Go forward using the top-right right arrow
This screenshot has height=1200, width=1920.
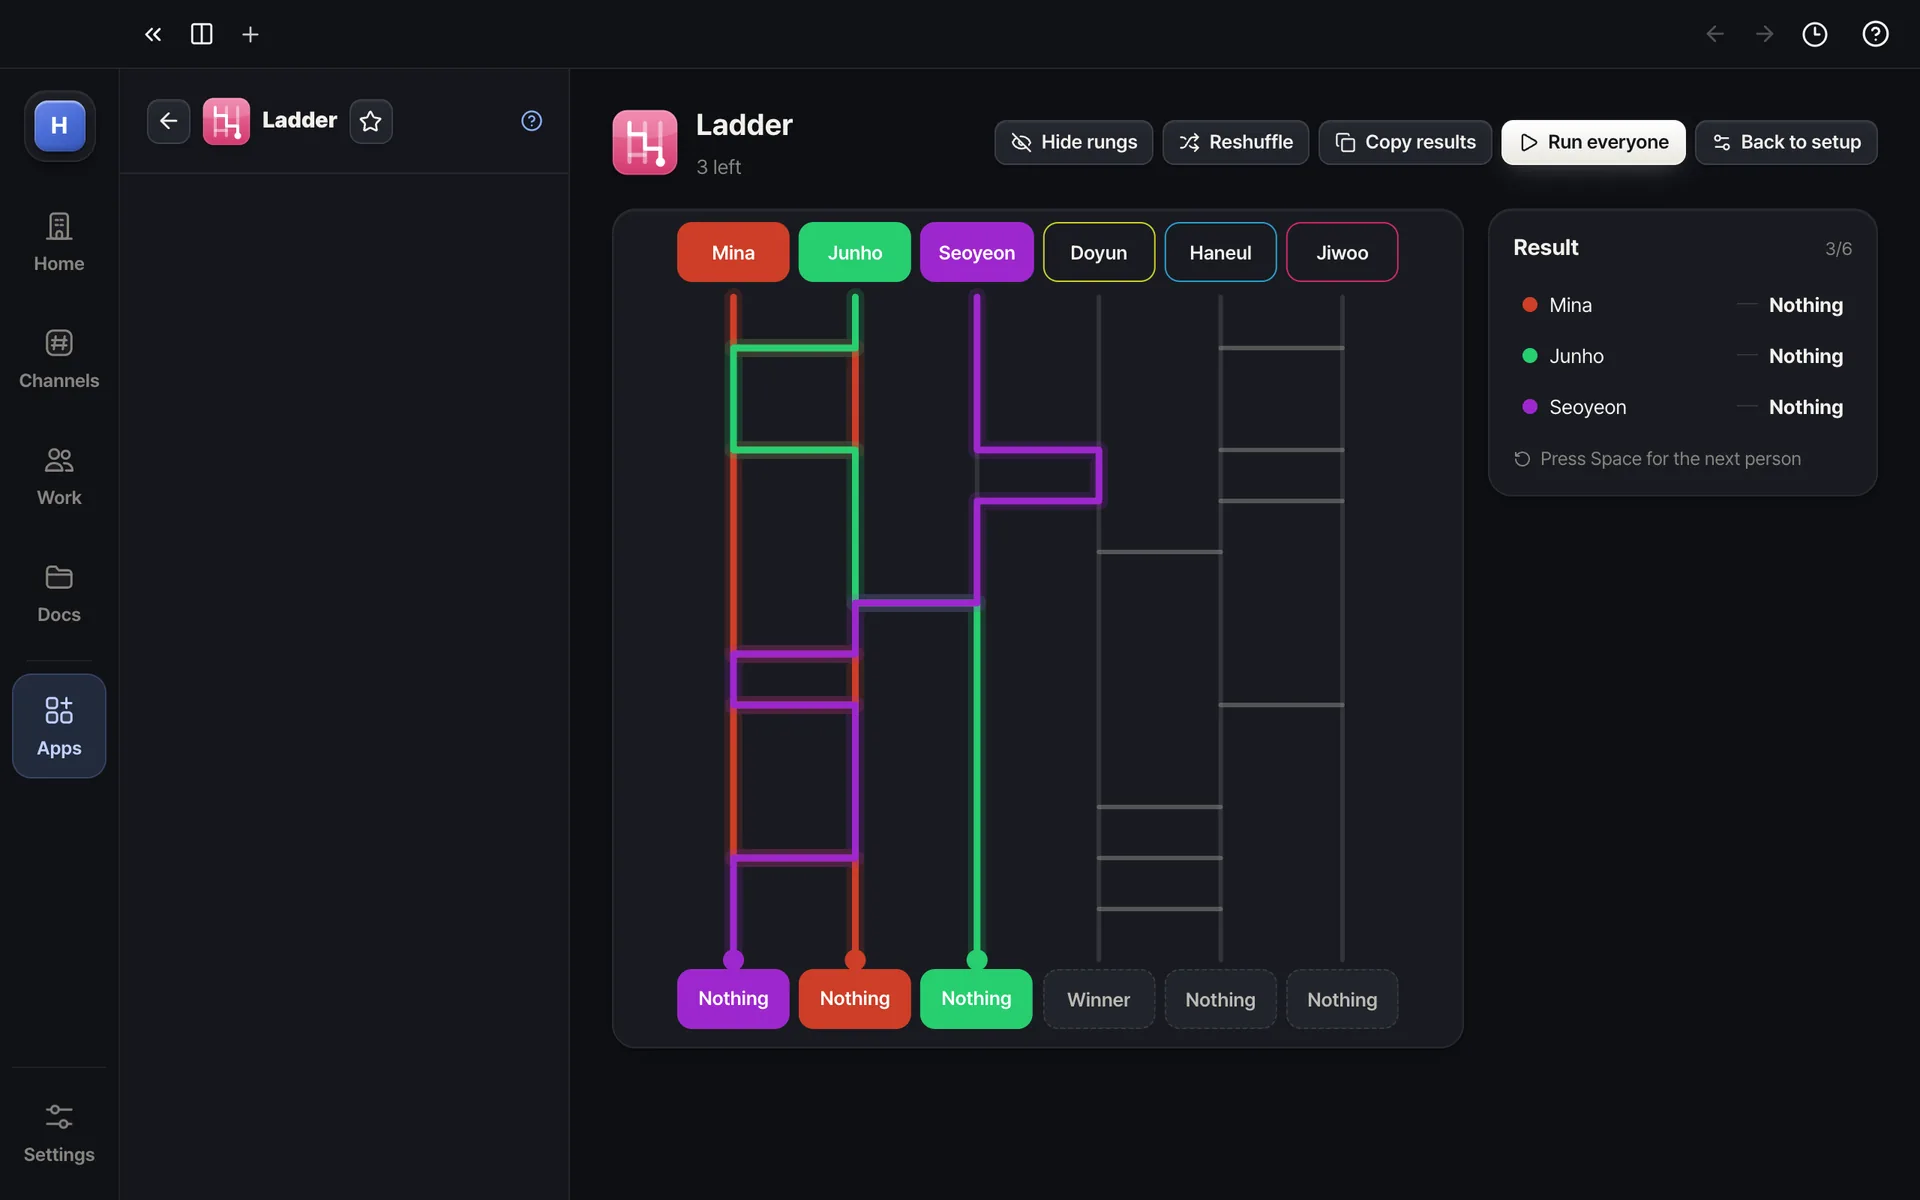click(x=1765, y=34)
